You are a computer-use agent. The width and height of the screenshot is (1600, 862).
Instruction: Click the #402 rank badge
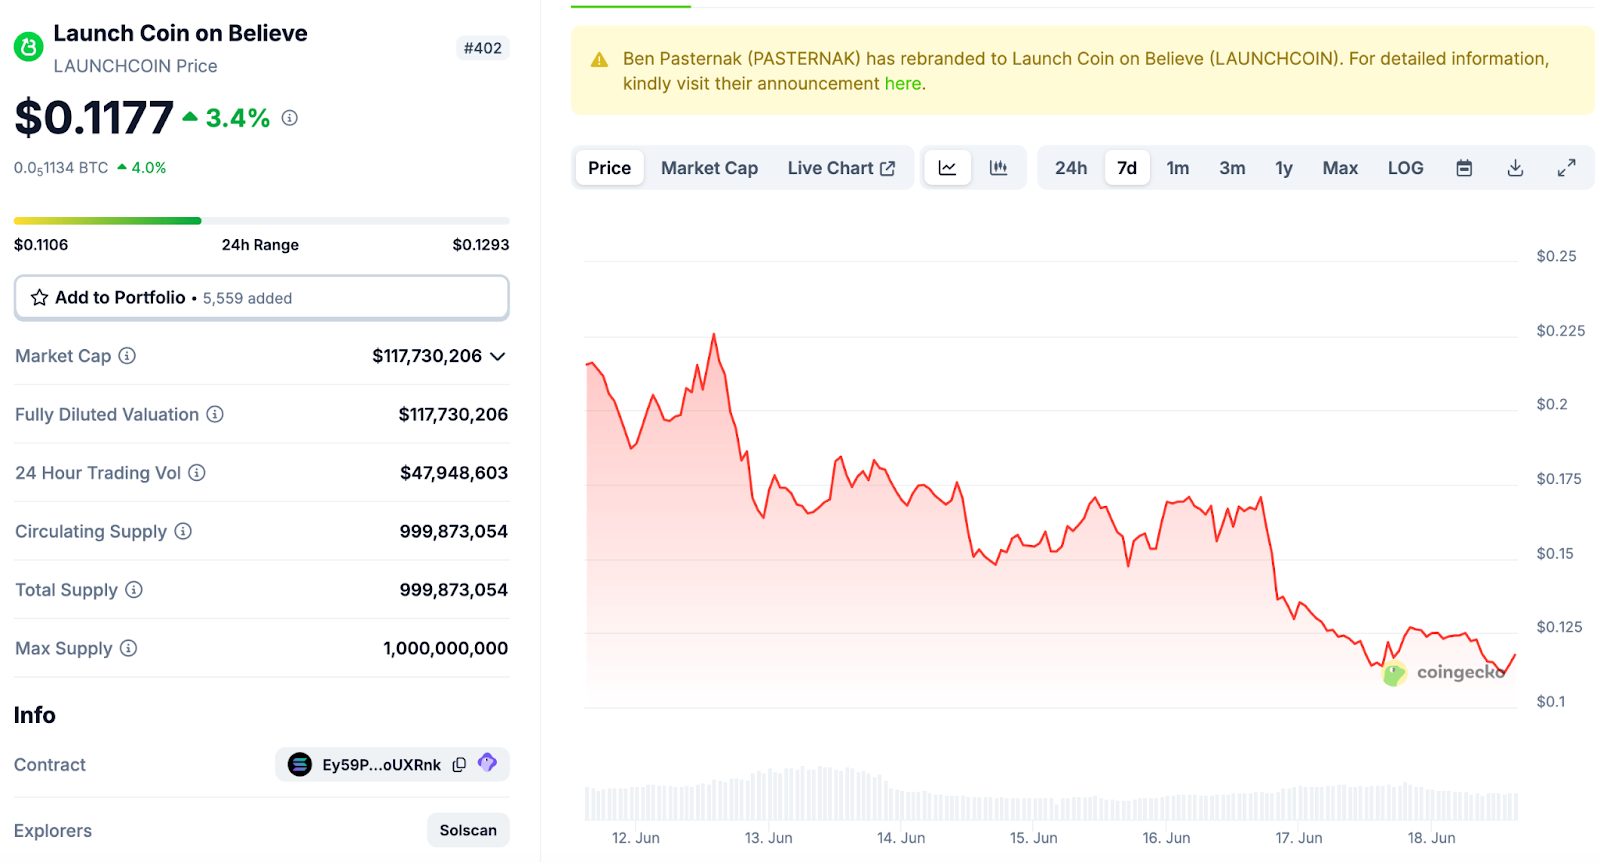[483, 48]
